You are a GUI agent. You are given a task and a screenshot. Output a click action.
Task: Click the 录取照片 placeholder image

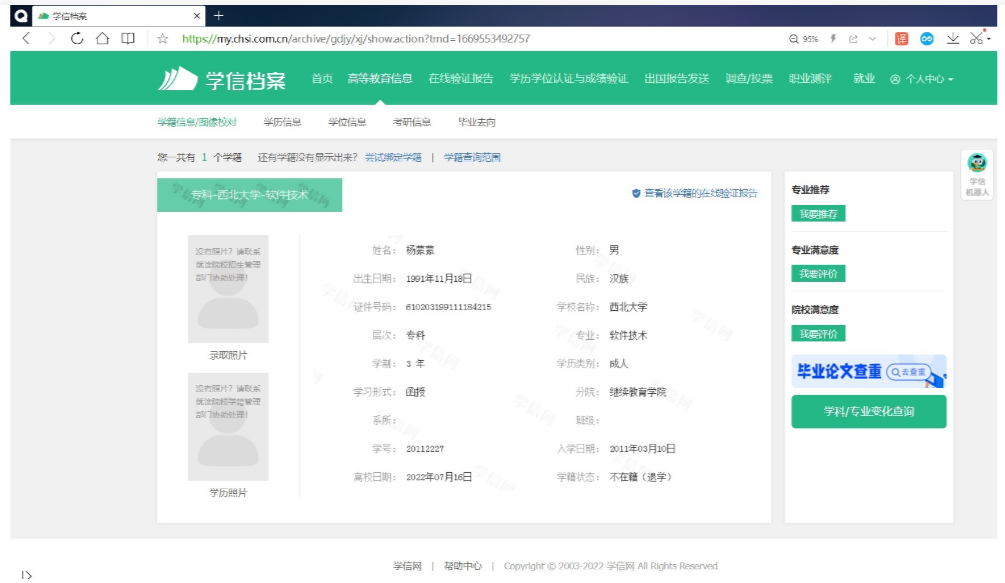click(x=228, y=289)
